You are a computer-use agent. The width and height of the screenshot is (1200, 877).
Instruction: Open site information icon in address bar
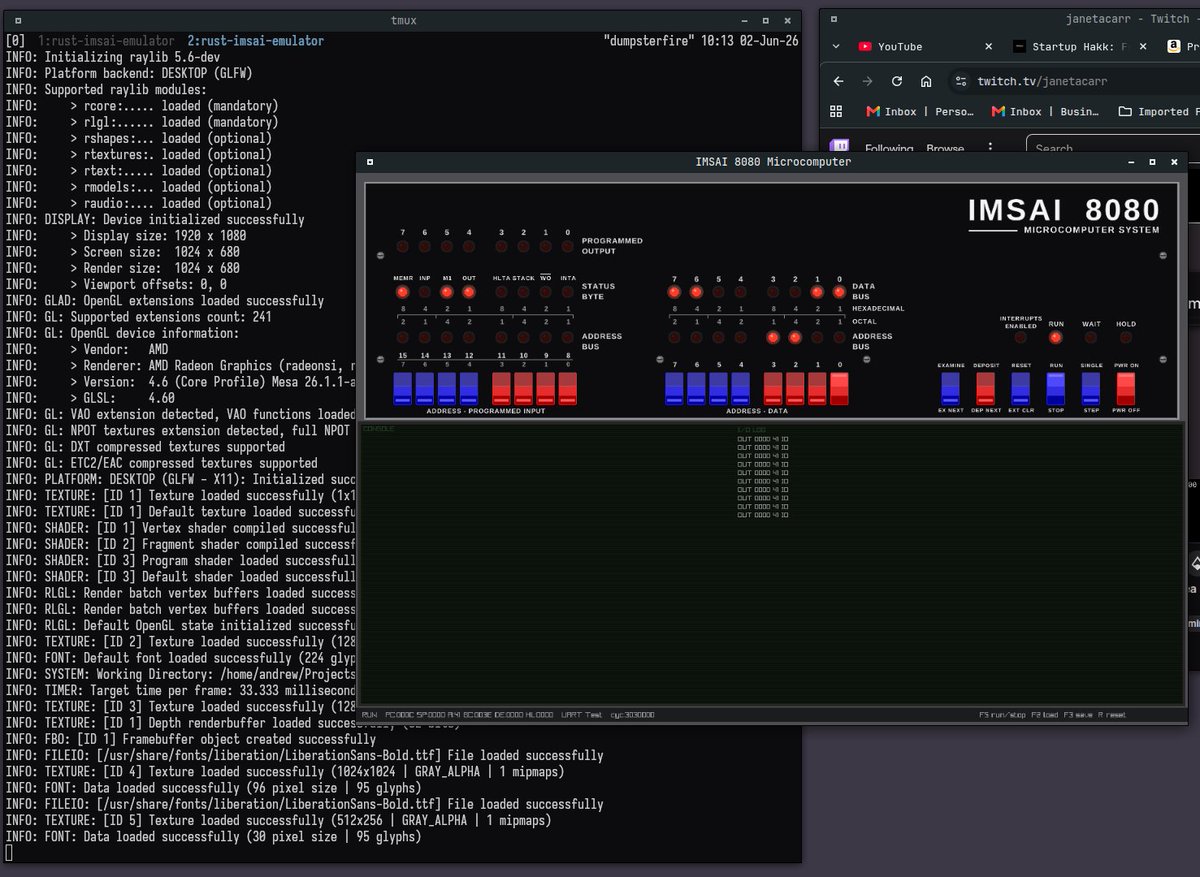(961, 81)
